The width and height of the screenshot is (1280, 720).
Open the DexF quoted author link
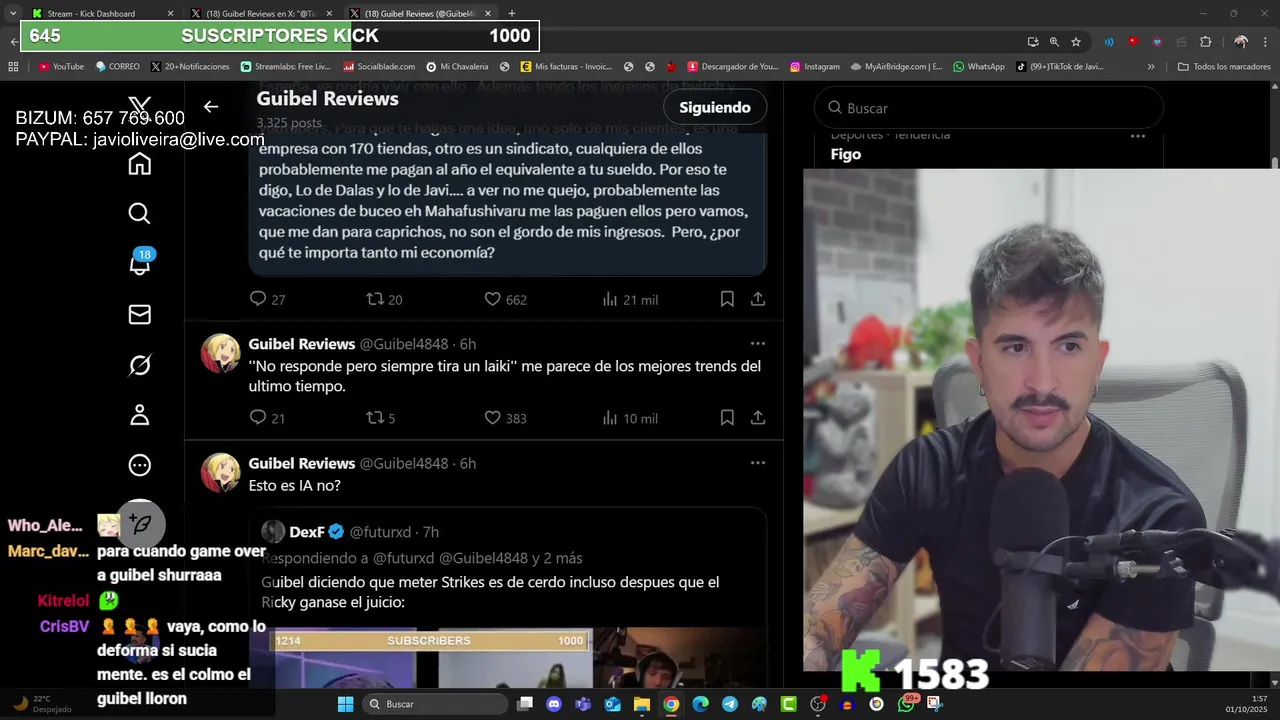tap(307, 532)
